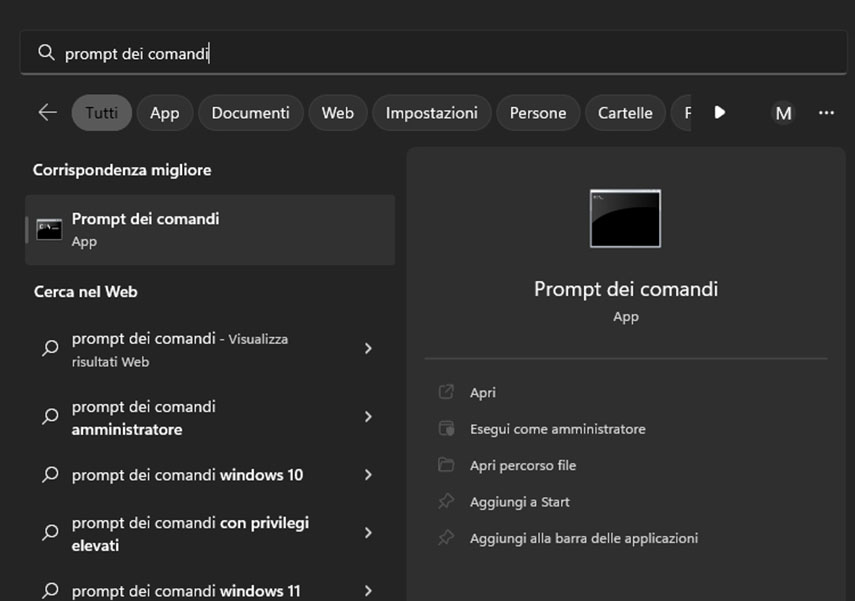Show more filters with the play arrow
The width and height of the screenshot is (855, 601).
coord(720,112)
